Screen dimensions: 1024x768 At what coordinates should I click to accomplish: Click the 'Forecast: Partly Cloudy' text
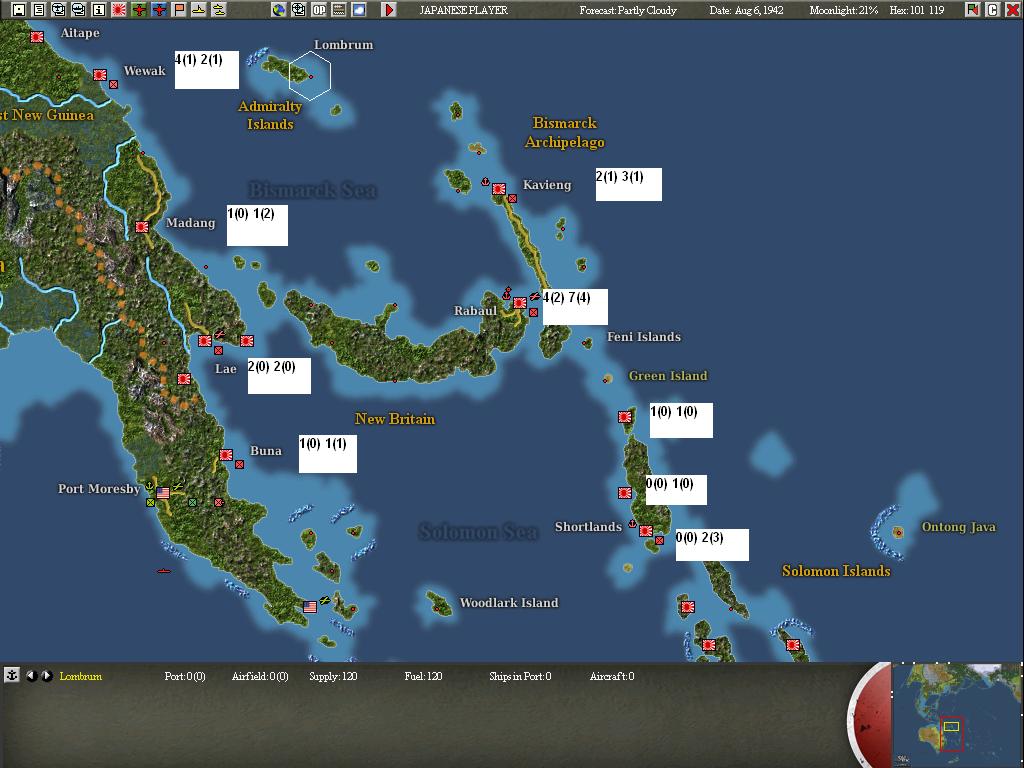pos(628,10)
